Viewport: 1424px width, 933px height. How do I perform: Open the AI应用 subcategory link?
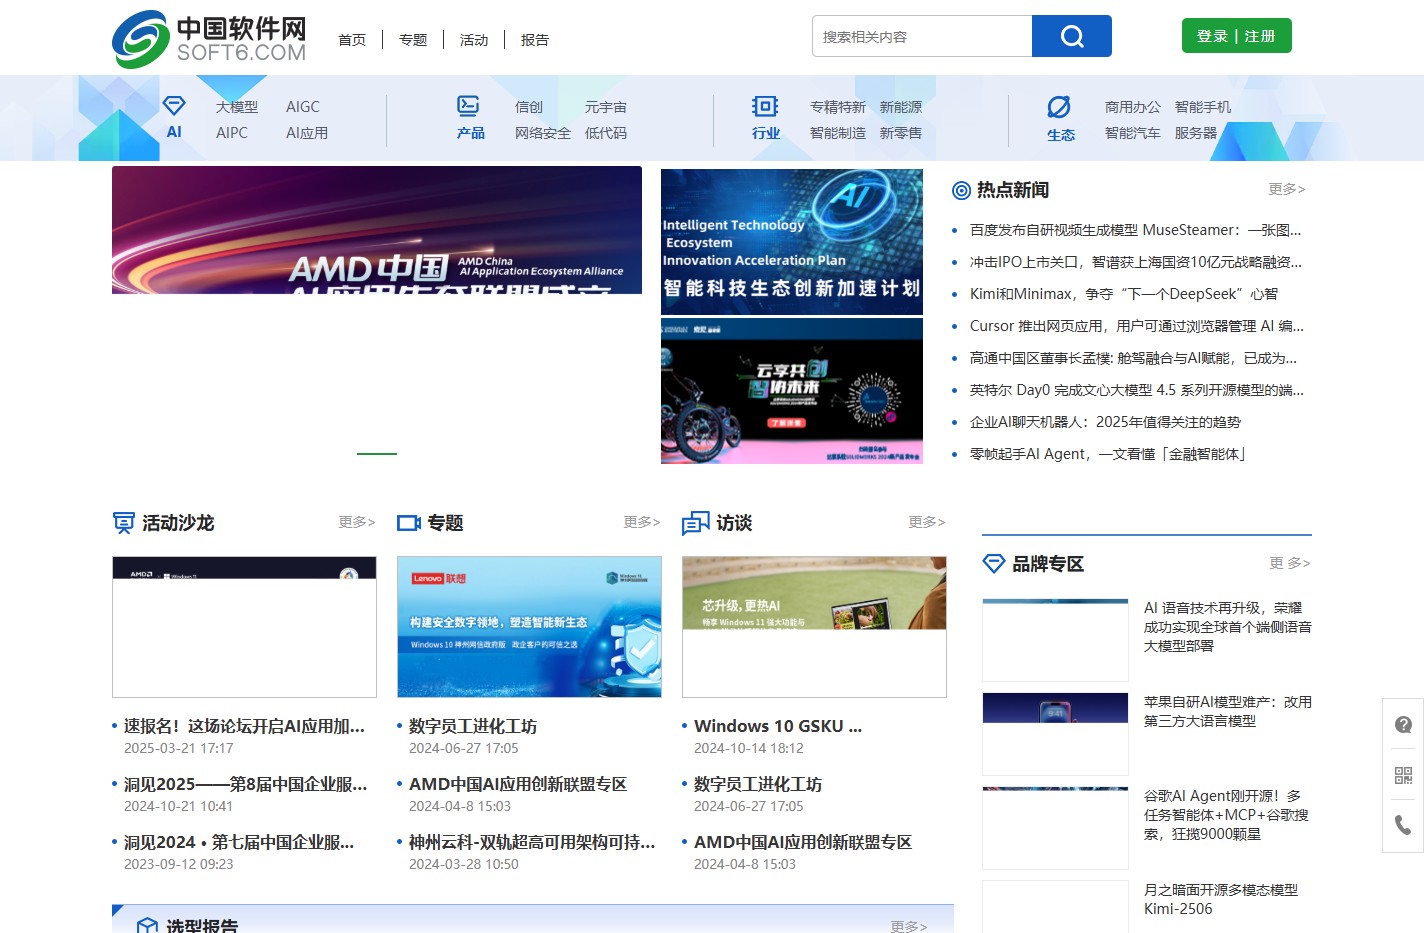pyautogui.click(x=307, y=133)
